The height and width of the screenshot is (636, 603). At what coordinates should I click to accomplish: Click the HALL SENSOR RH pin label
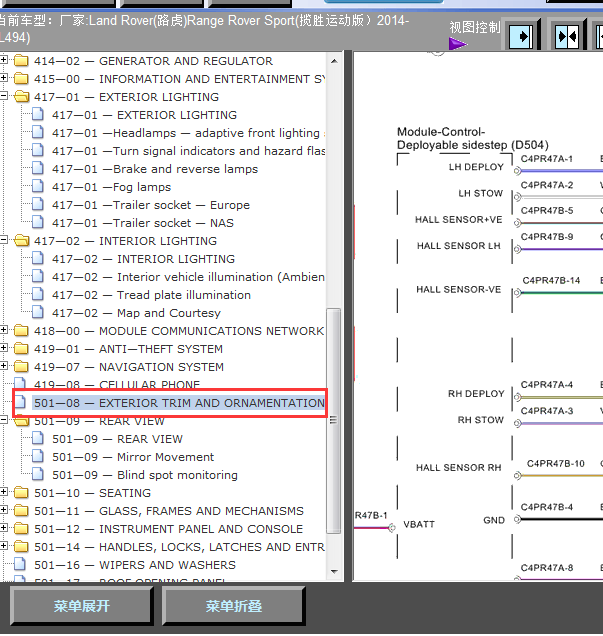(458, 468)
